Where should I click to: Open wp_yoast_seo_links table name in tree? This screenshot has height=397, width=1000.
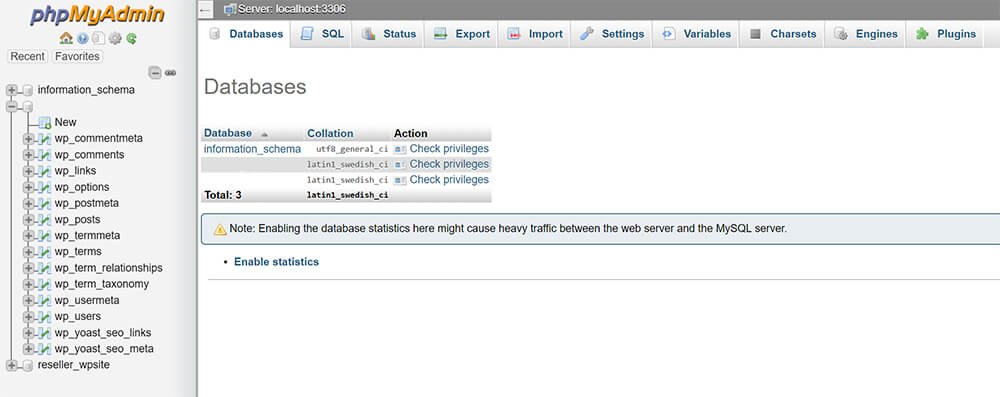click(103, 333)
